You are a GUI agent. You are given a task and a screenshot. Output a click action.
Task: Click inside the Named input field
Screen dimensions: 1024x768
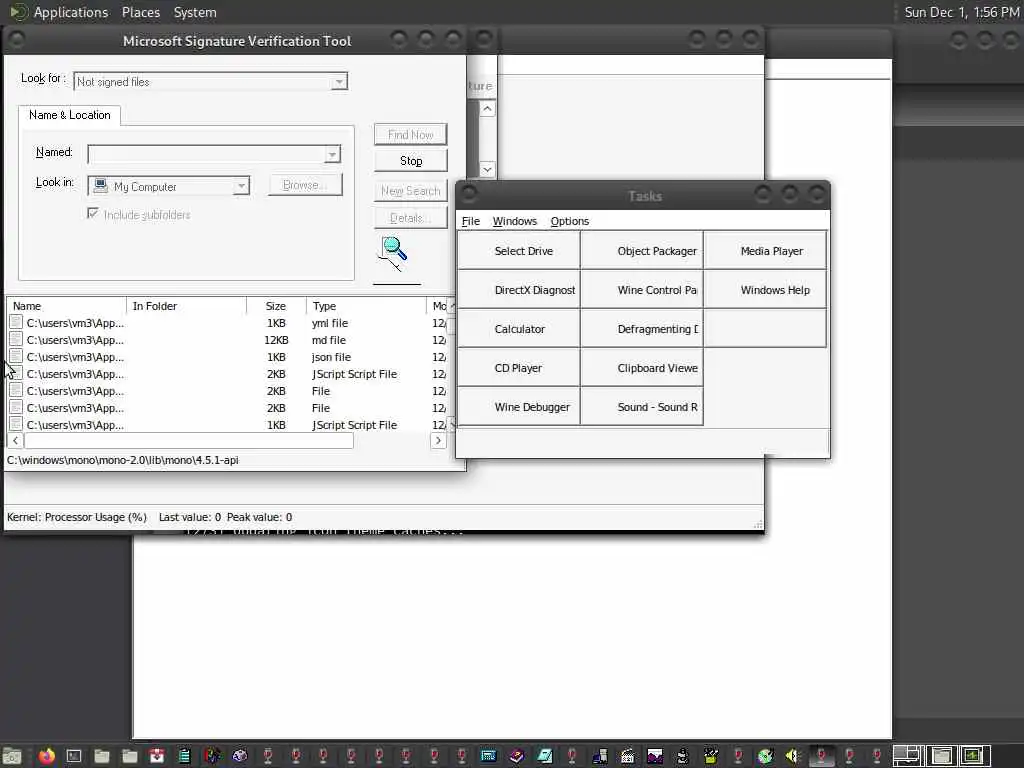coord(206,154)
